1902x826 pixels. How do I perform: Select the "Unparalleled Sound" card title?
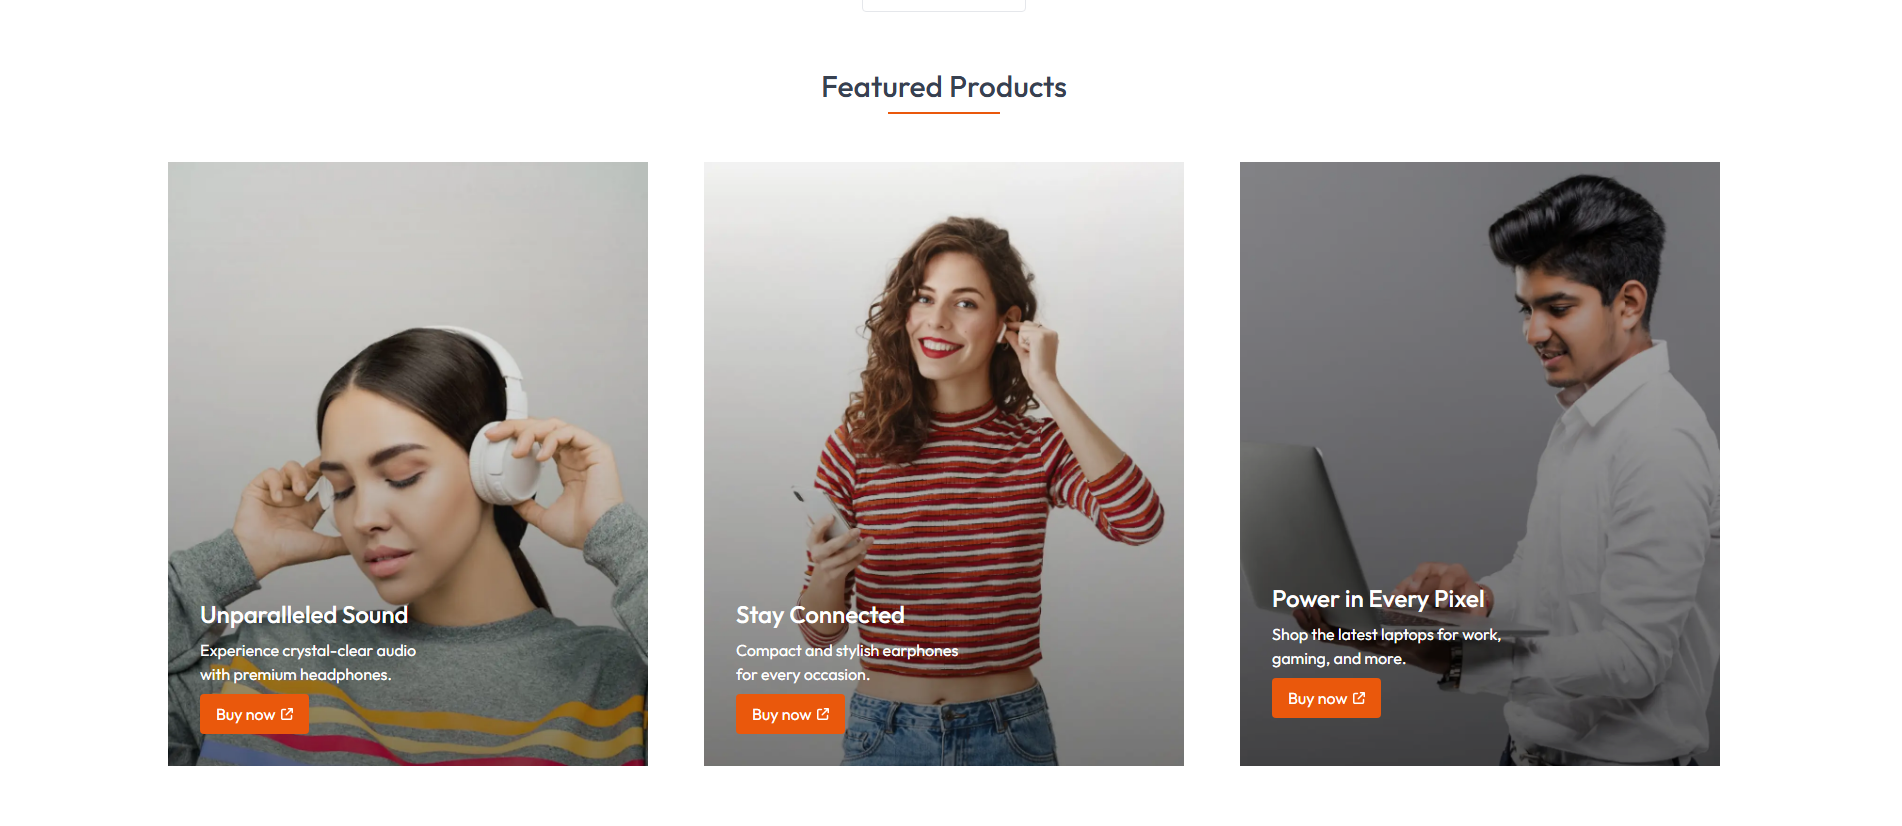point(304,615)
